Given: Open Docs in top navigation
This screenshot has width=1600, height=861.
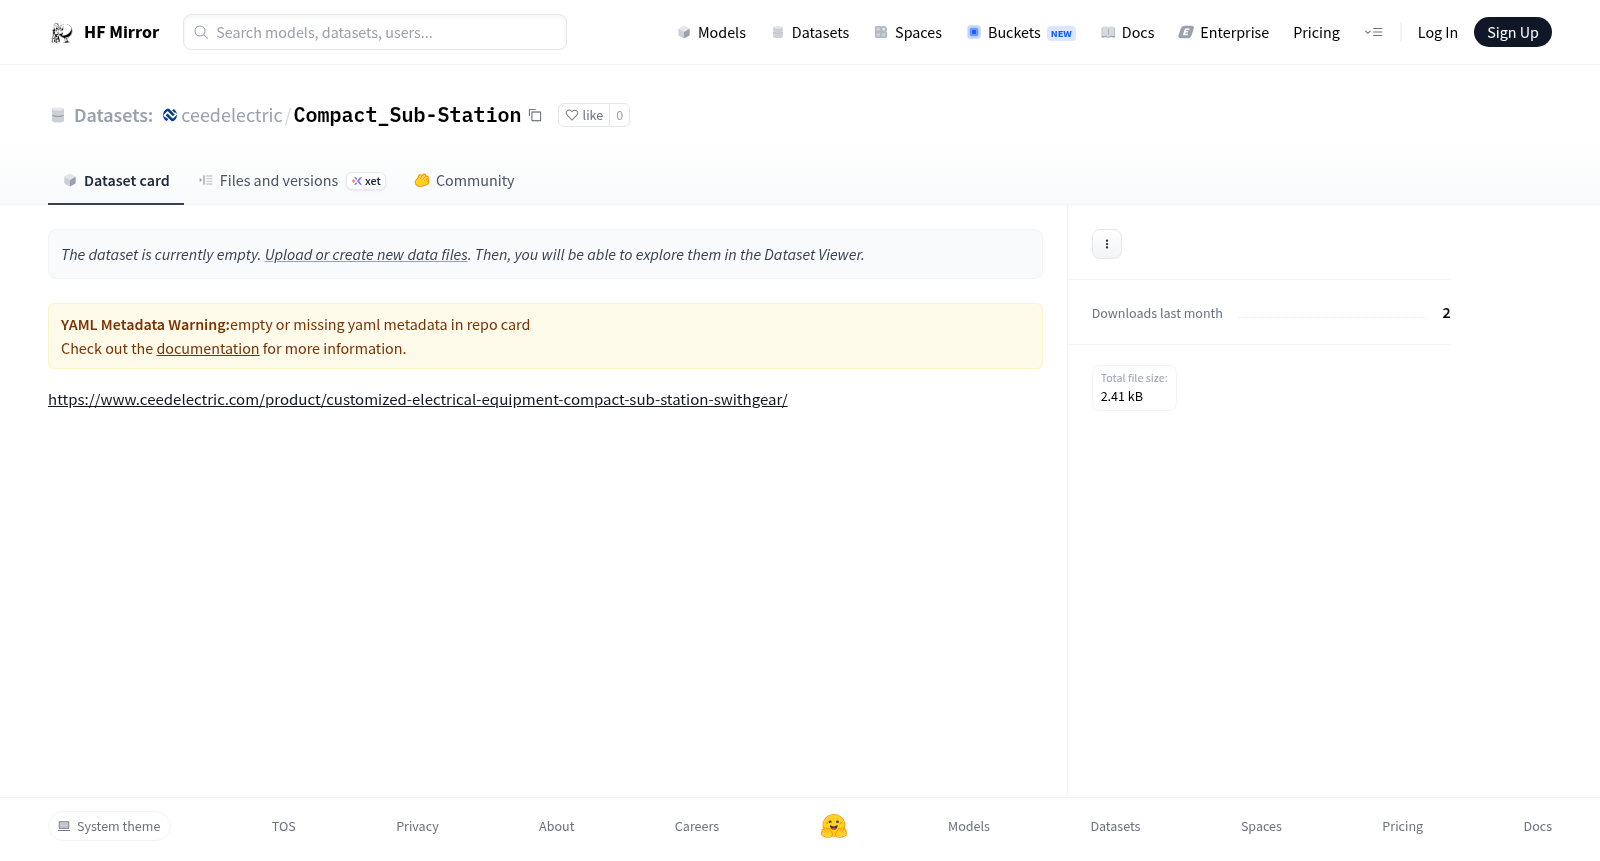Looking at the screenshot, I should point(1127,33).
